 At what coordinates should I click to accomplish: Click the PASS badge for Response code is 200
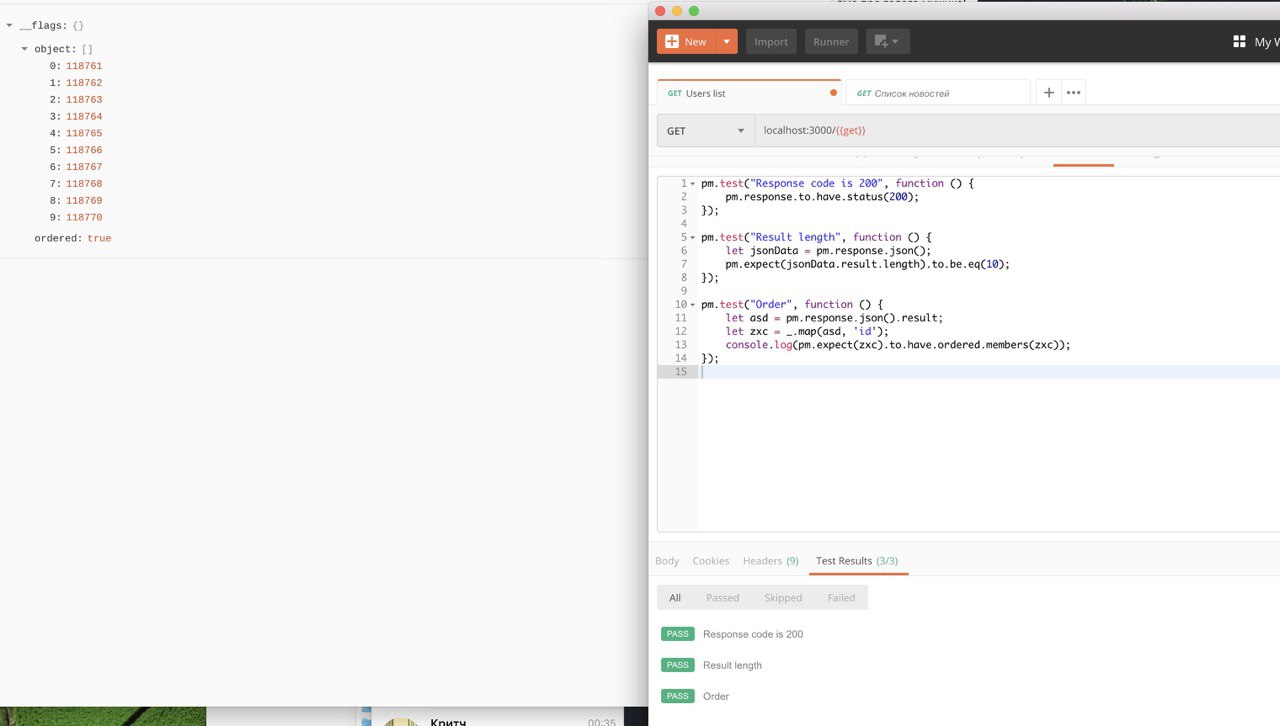pyautogui.click(x=678, y=634)
